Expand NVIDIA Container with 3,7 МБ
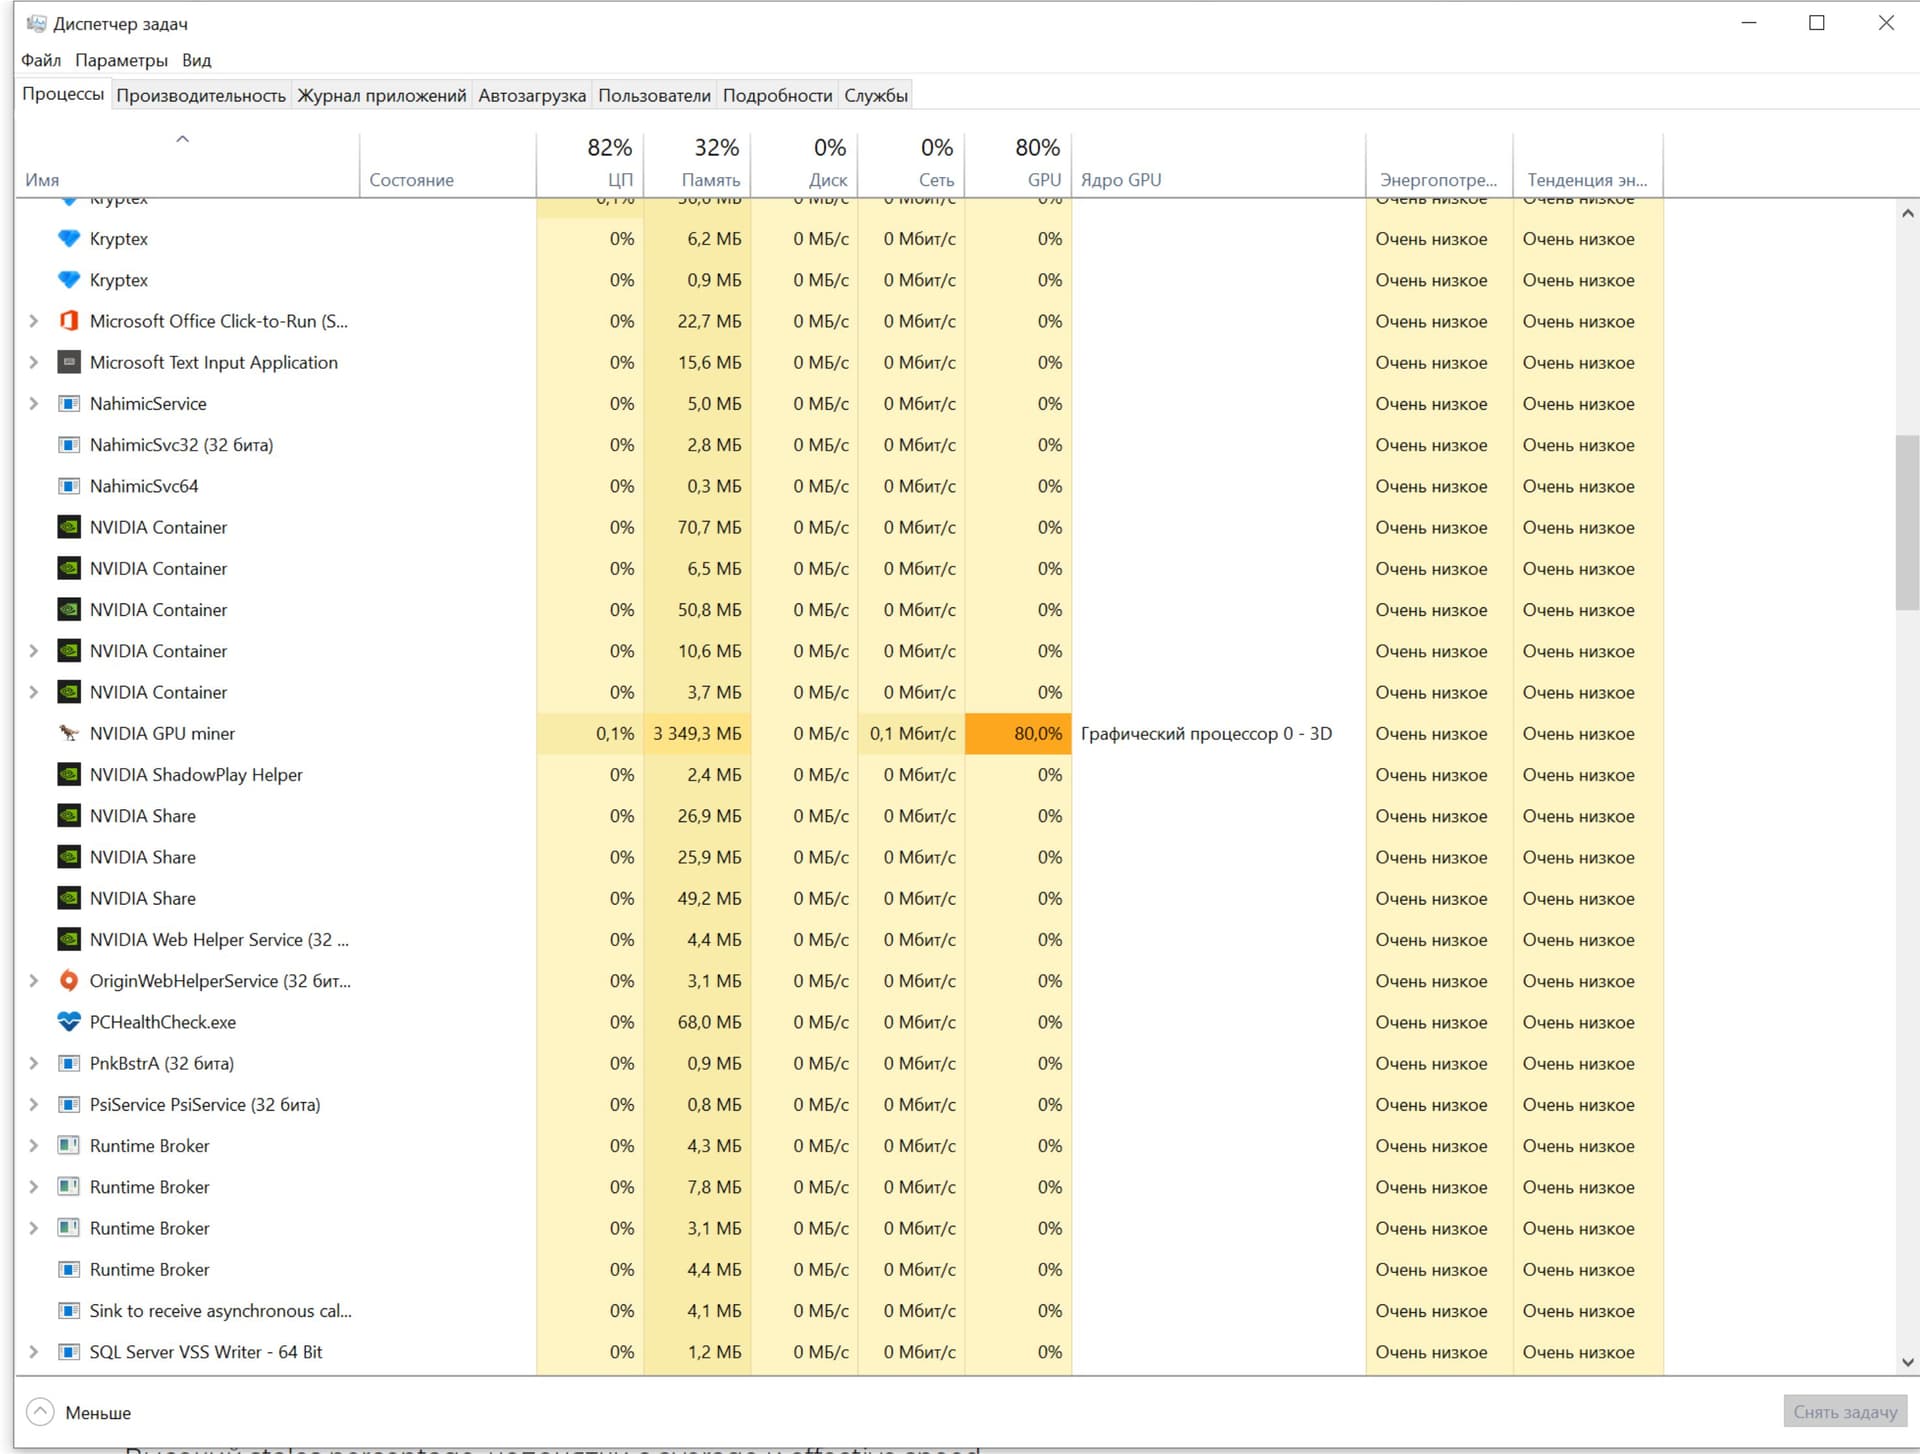This screenshot has width=1920, height=1454. [x=33, y=692]
